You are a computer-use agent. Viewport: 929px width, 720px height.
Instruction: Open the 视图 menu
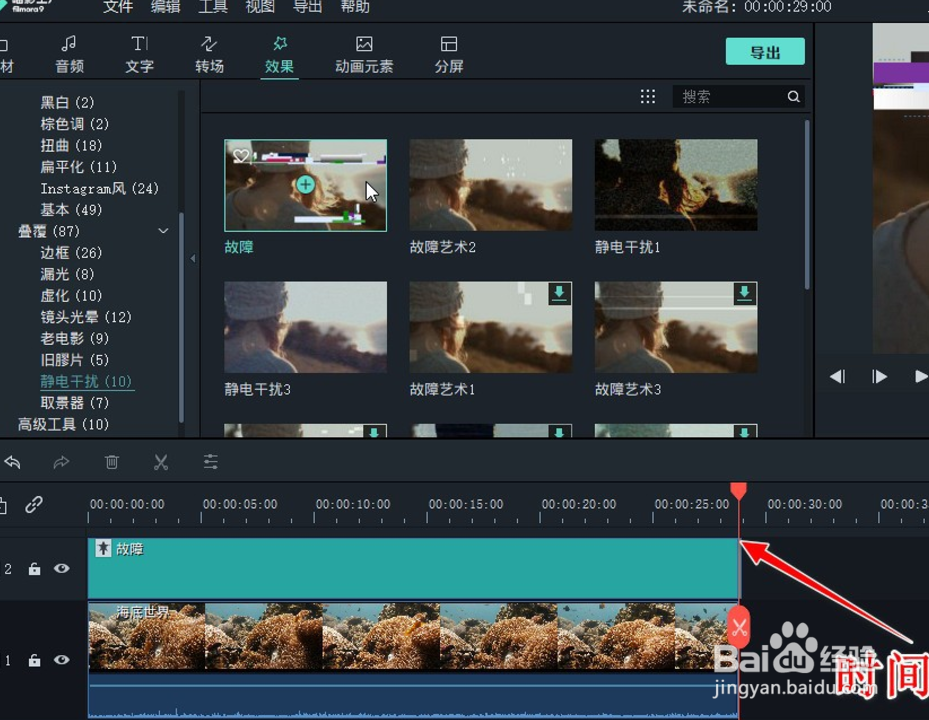[260, 7]
